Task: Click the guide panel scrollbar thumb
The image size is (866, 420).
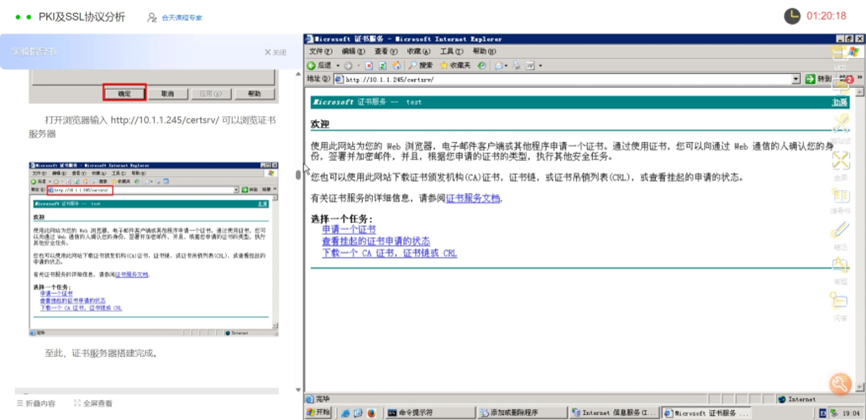Action: click(x=299, y=175)
